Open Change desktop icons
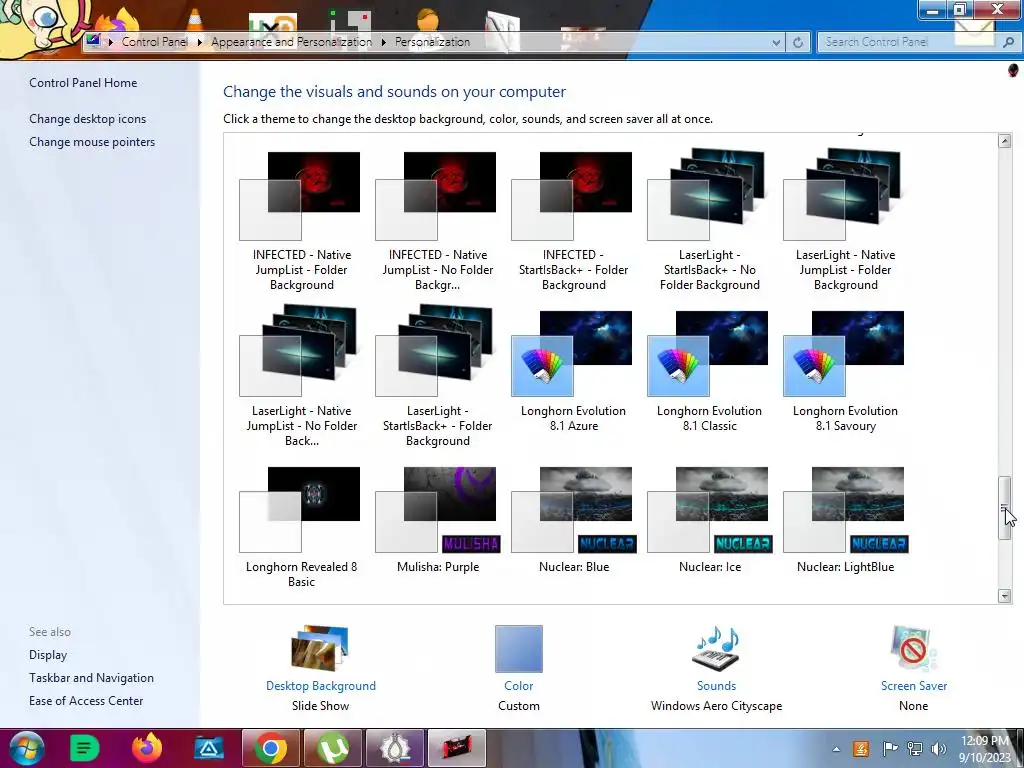 88,119
